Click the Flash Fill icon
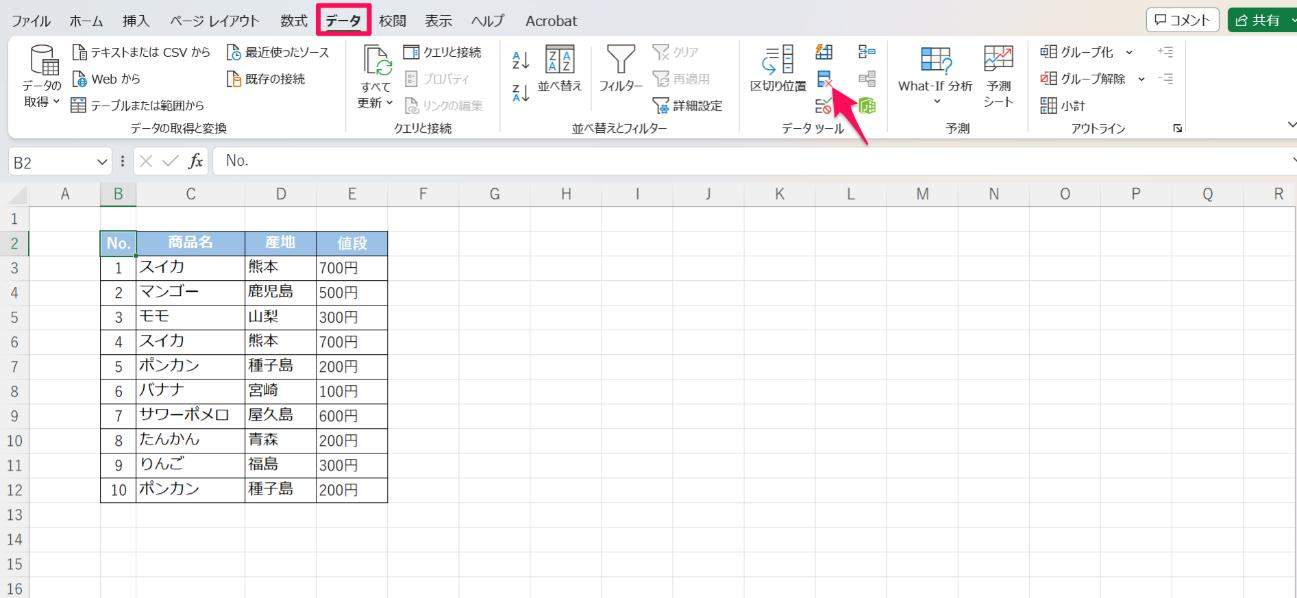 point(825,52)
